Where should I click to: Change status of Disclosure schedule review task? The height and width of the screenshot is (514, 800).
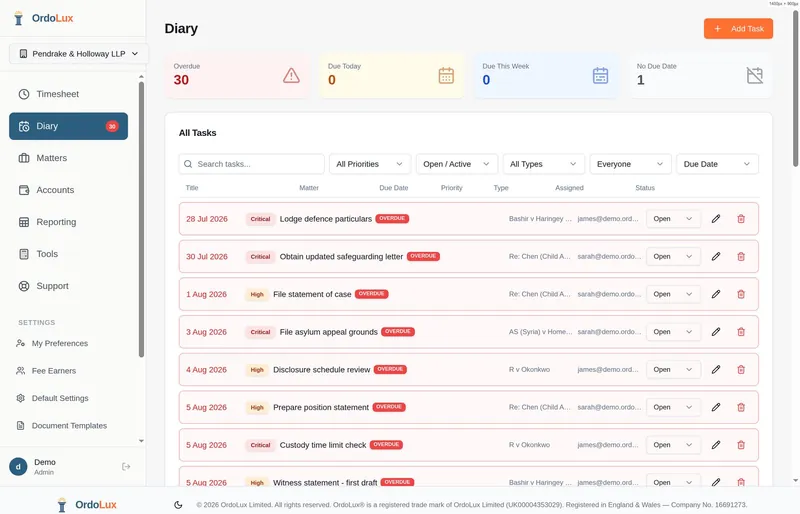673,370
